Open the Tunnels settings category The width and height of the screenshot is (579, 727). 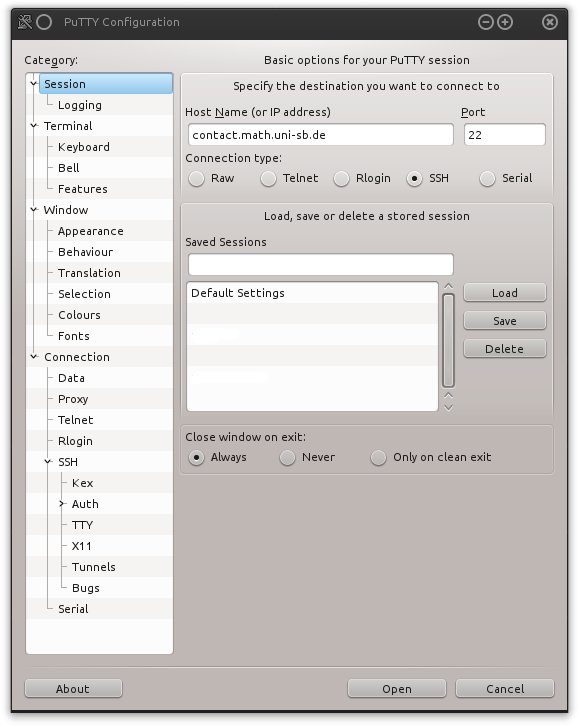click(x=94, y=567)
